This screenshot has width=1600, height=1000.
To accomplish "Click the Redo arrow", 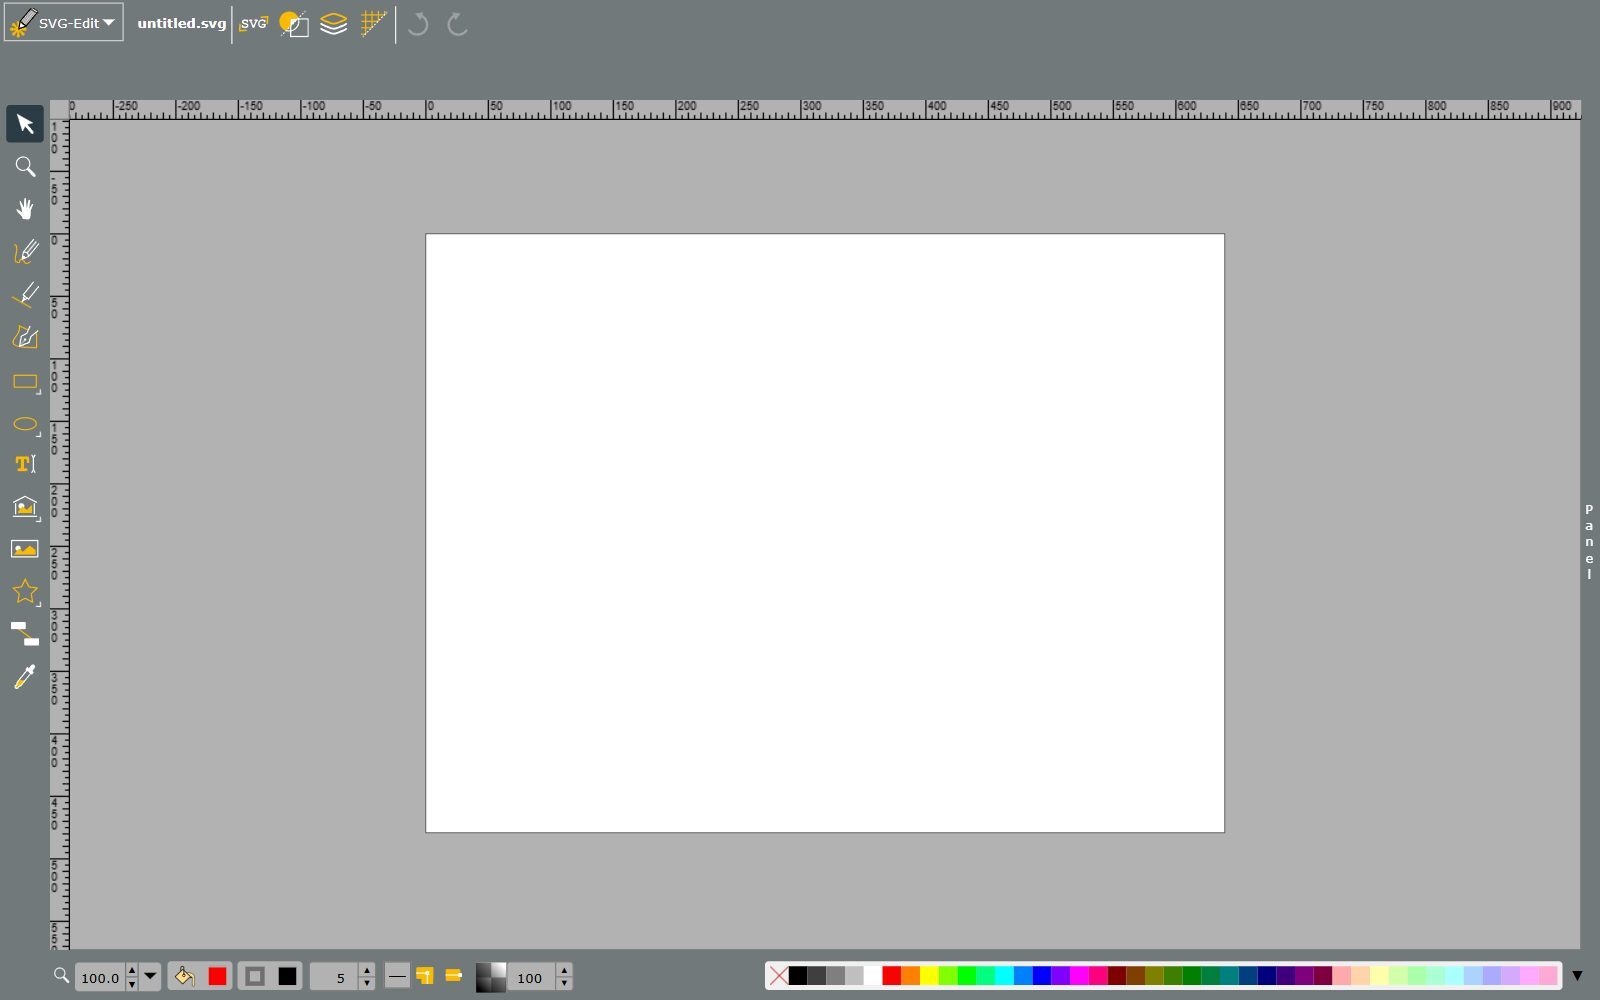I will tap(457, 24).
